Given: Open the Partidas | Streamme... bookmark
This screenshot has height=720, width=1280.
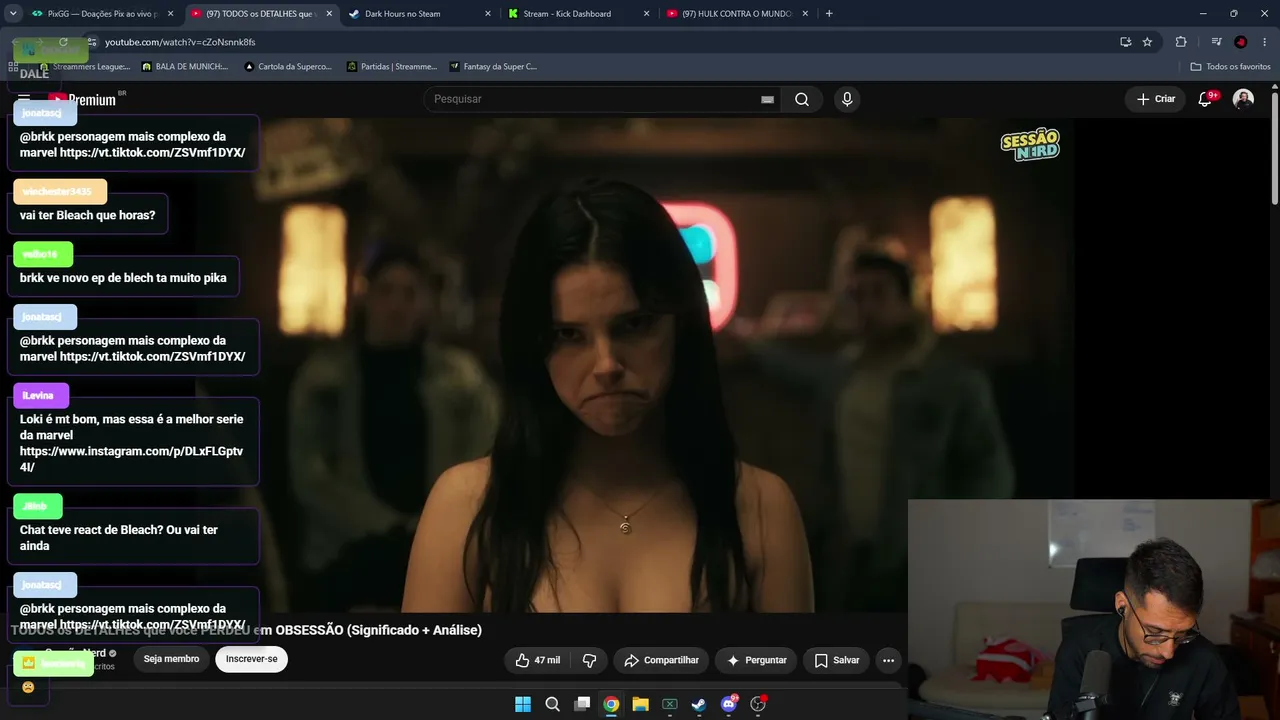Looking at the screenshot, I should click(x=392, y=67).
